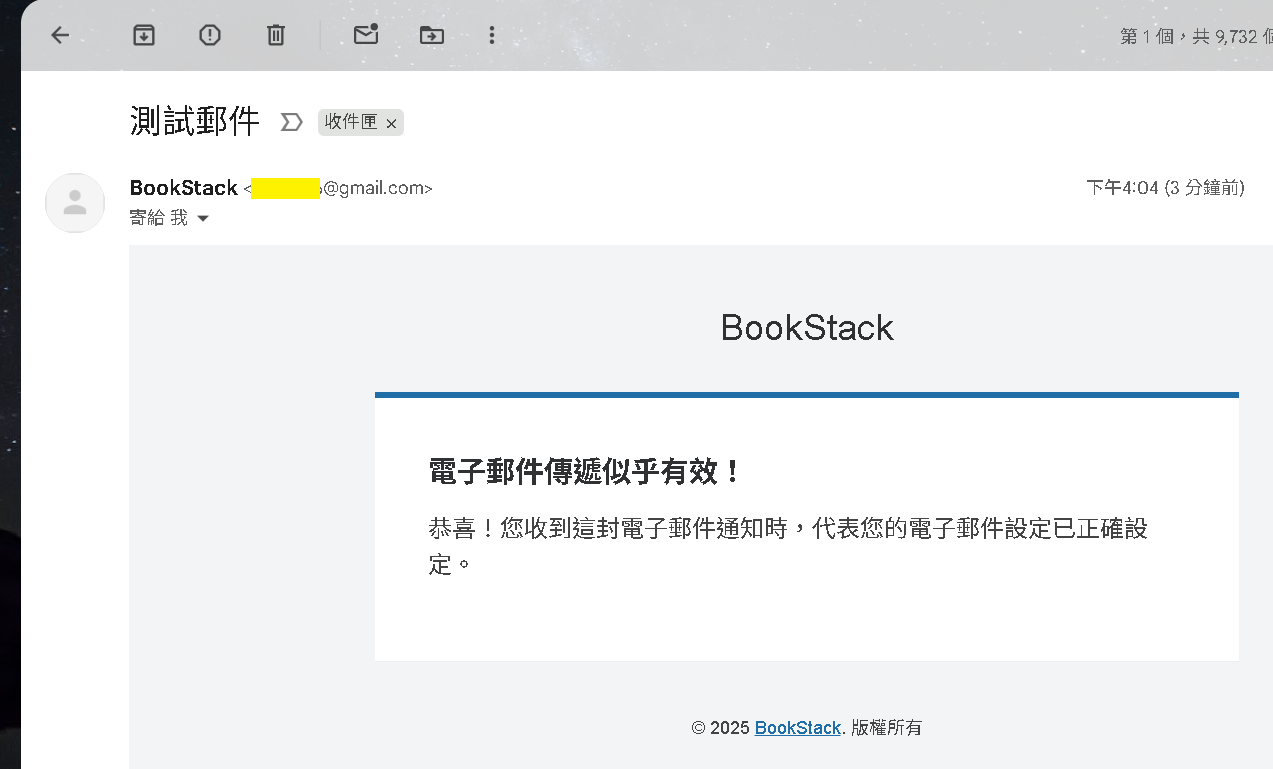Click the large BookStack header in the email body

click(x=807, y=328)
